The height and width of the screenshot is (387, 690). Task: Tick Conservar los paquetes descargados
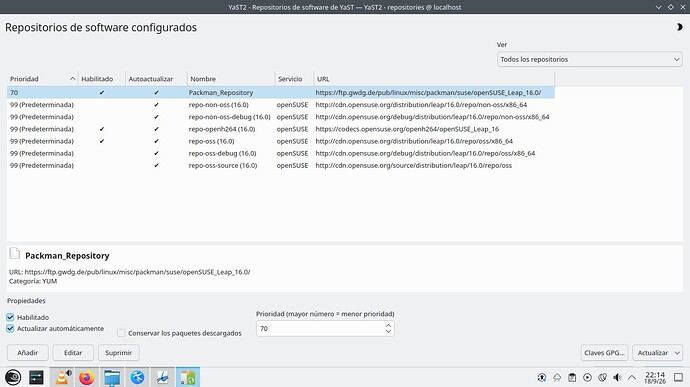pyautogui.click(x=121, y=333)
